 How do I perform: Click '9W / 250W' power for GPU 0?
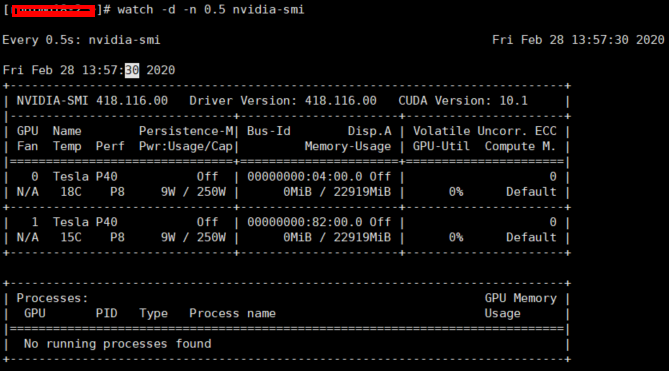(x=193, y=192)
